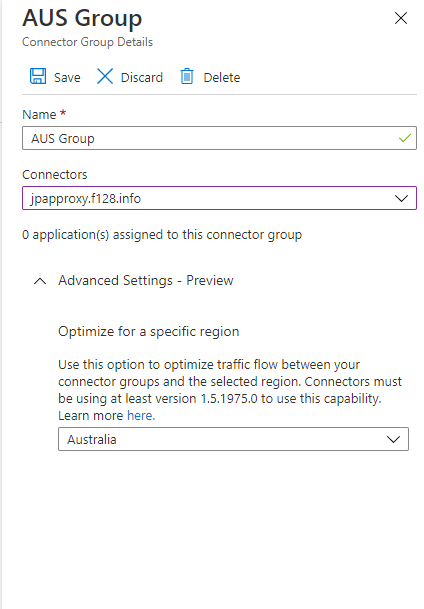The height and width of the screenshot is (609, 424).
Task: Collapse Advanced Settings using the chevron
Action: point(40,281)
